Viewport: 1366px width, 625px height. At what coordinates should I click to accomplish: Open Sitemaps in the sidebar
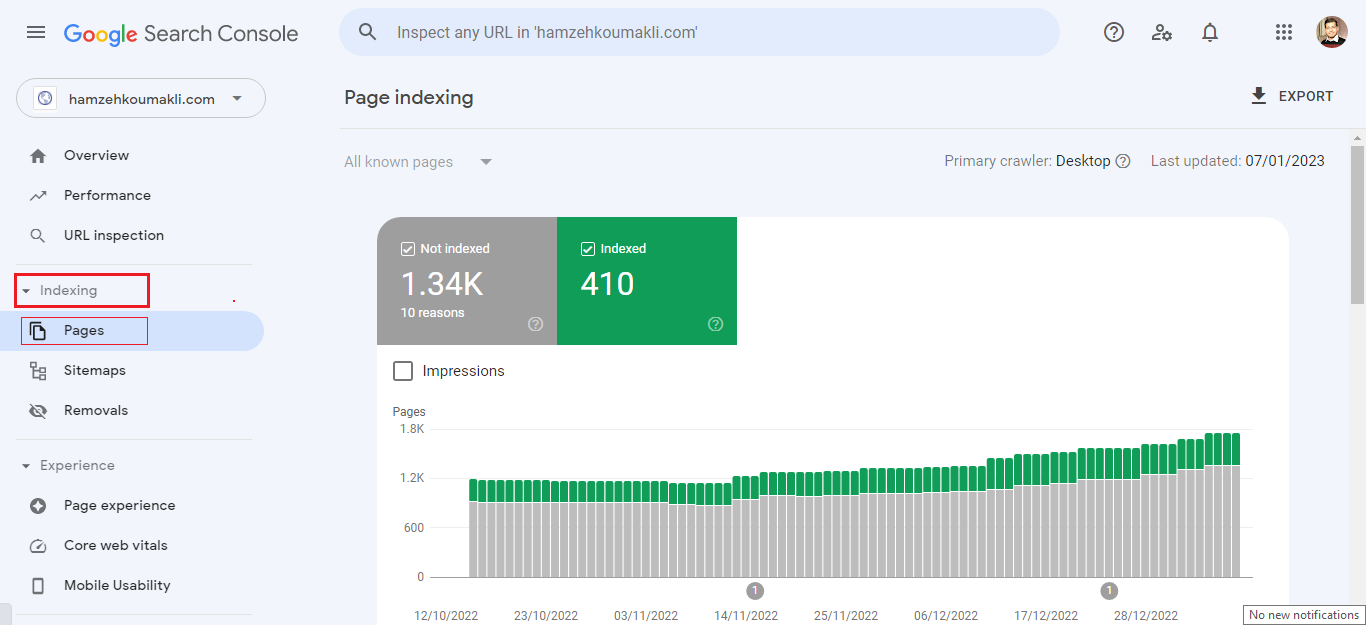click(x=95, y=371)
